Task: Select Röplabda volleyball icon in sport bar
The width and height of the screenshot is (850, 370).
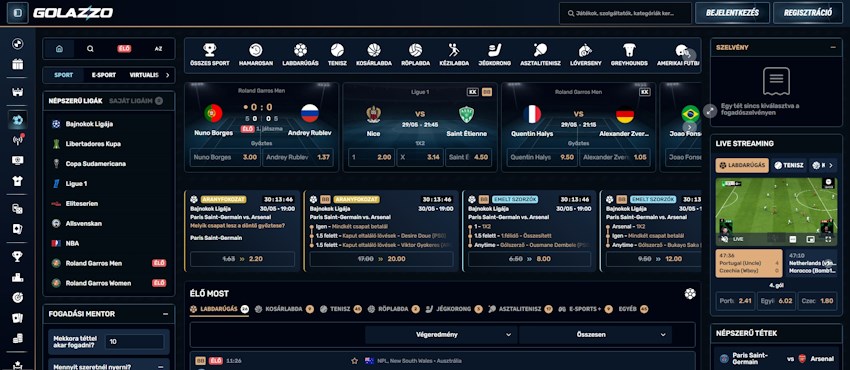Action: tap(416, 50)
